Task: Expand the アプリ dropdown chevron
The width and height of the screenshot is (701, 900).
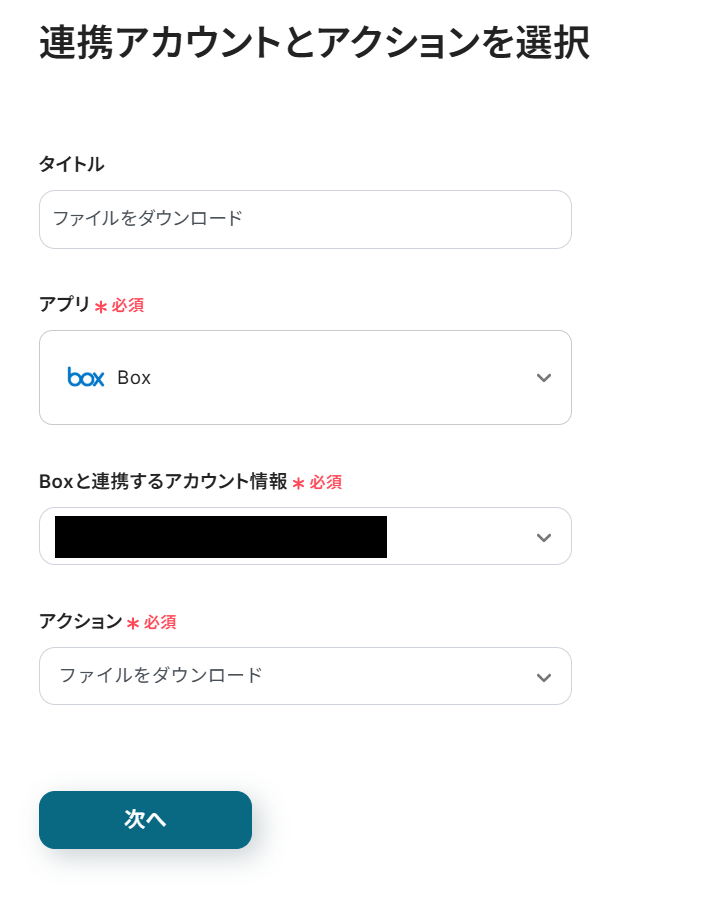Action: 543,378
